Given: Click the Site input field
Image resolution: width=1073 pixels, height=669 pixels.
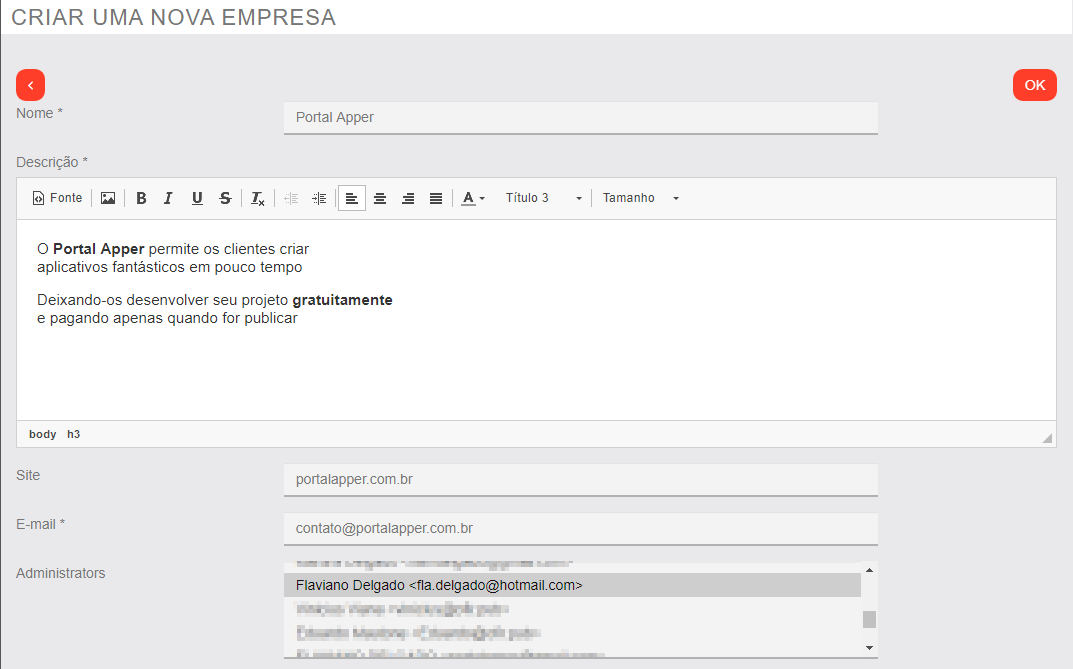Looking at the screenshot, I should tap(580, 480).
